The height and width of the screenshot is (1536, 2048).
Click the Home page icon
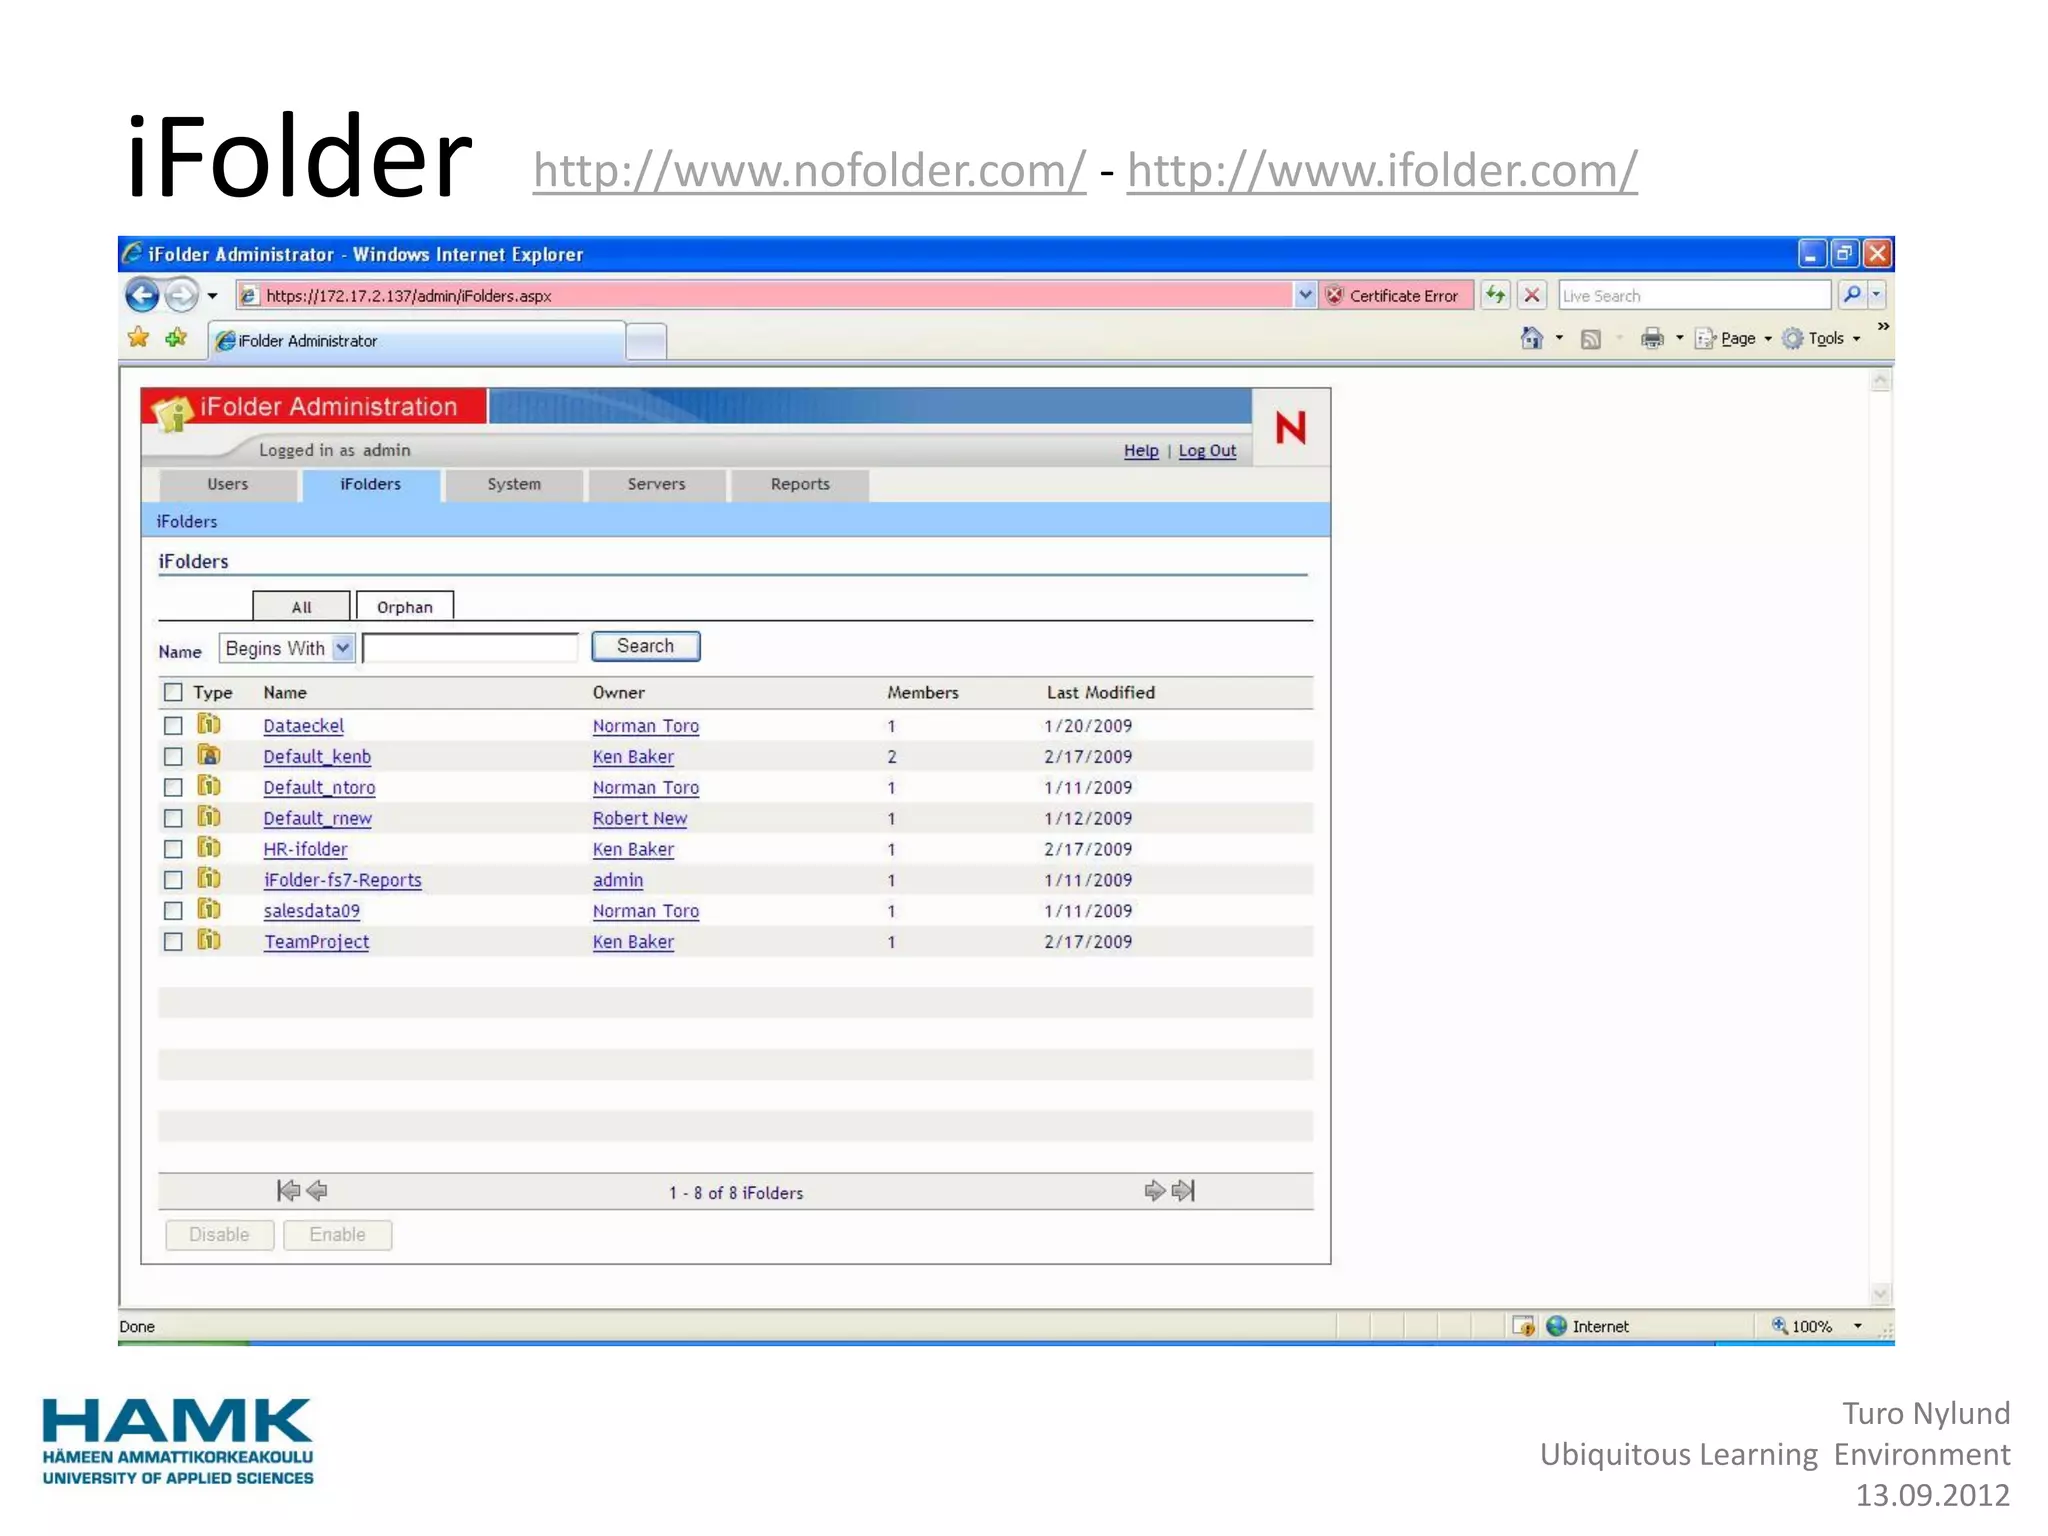[1531, 339]
